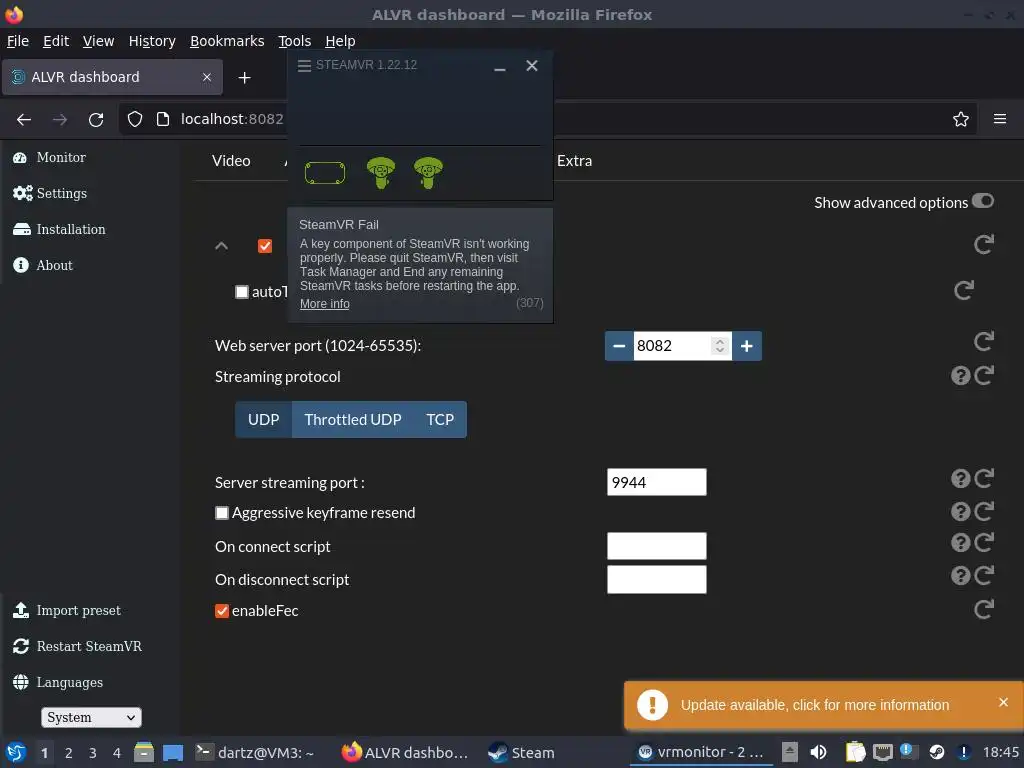The width and height of the screenshot is (1024, 768).
Task: Open the Firefox application menu
Action: pyautogui.click(x=1000, y=120)
